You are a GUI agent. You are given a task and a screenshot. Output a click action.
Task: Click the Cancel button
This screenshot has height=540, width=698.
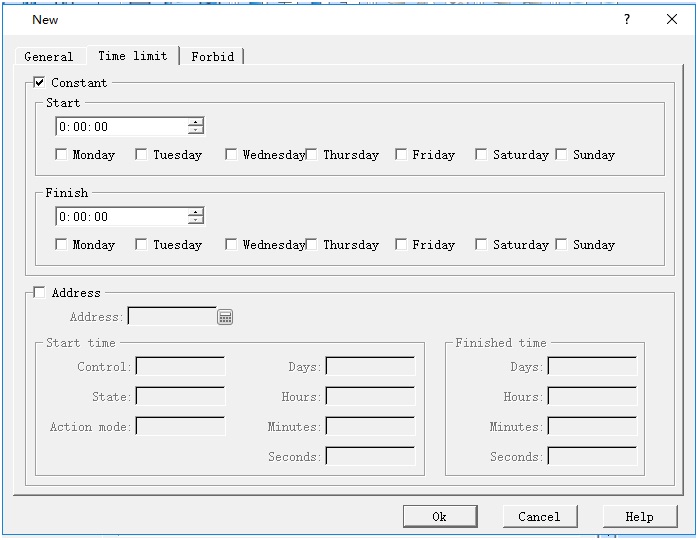click(x=539, y=517)
